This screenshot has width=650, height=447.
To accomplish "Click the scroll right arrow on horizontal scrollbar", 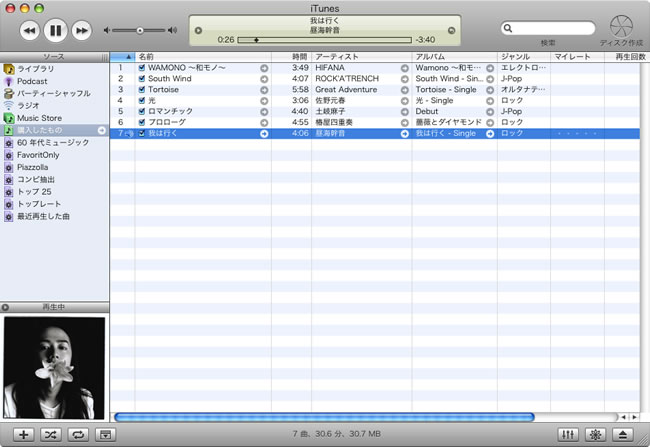I will point(634,417).
